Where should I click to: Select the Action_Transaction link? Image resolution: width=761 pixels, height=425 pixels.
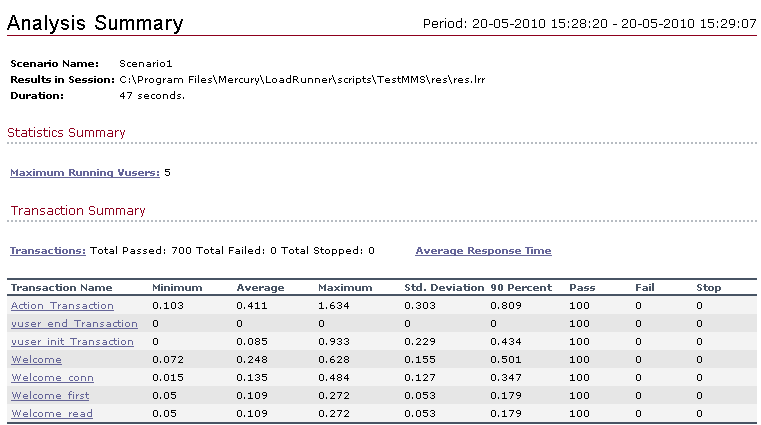click(62, 306)
